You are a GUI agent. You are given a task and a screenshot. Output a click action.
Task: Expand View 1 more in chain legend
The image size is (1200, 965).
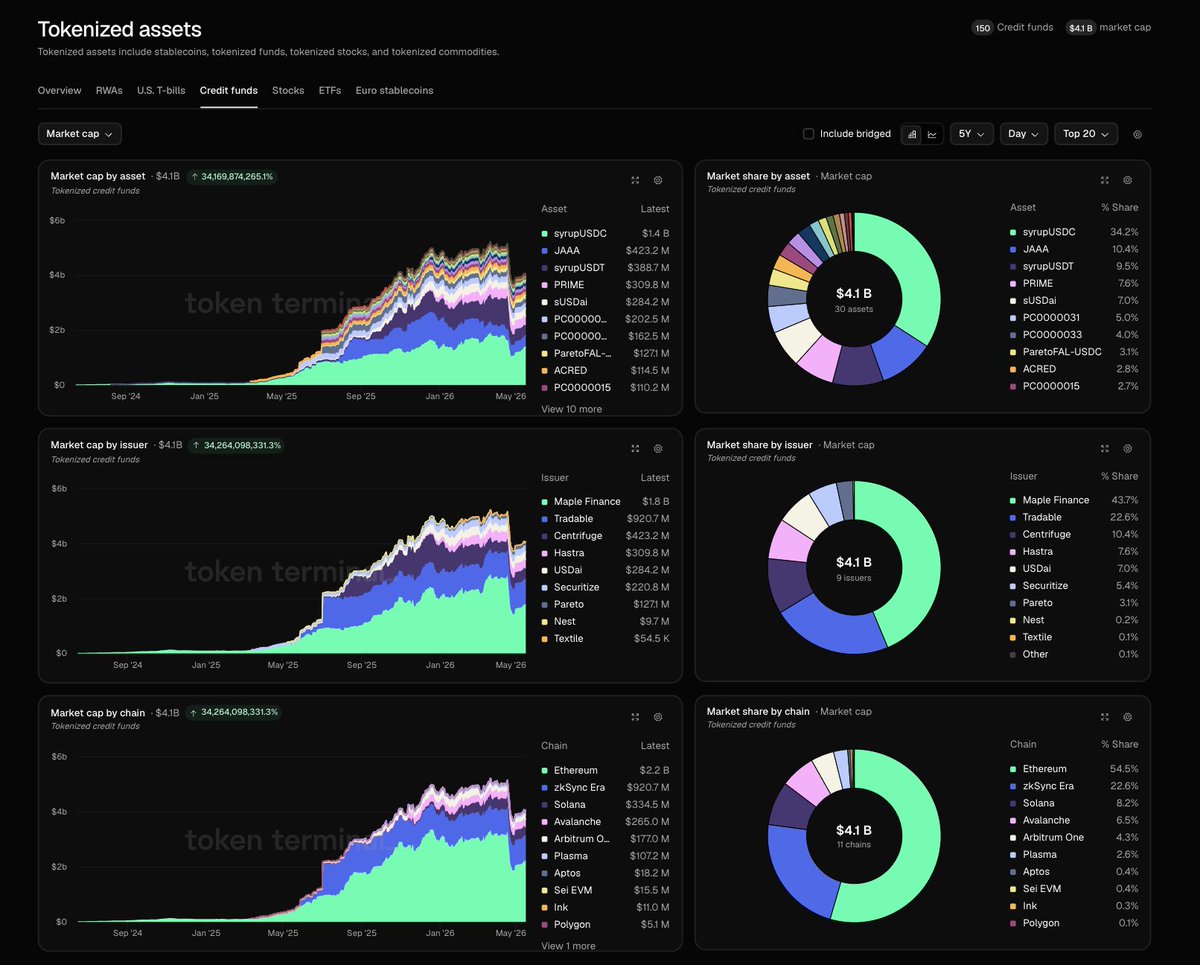[x=568, y=946]
